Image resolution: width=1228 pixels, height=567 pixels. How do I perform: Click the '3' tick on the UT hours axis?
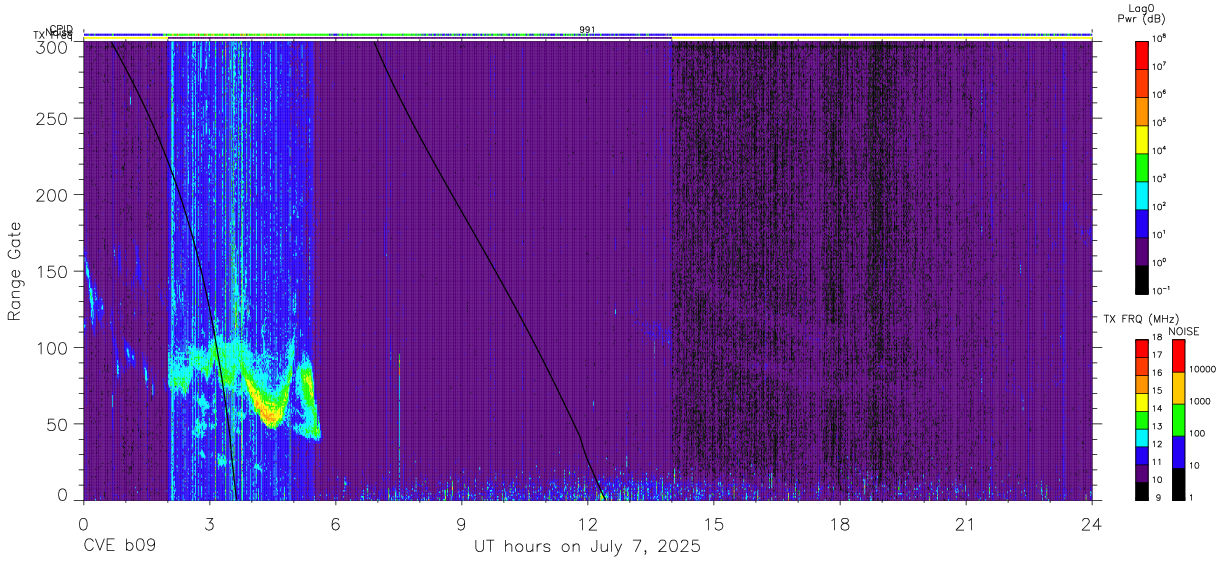[210, 523]
